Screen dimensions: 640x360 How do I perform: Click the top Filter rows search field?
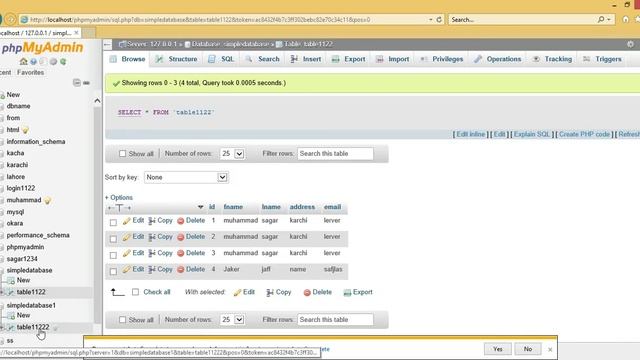pyautogui.click(x=335, y=154)
